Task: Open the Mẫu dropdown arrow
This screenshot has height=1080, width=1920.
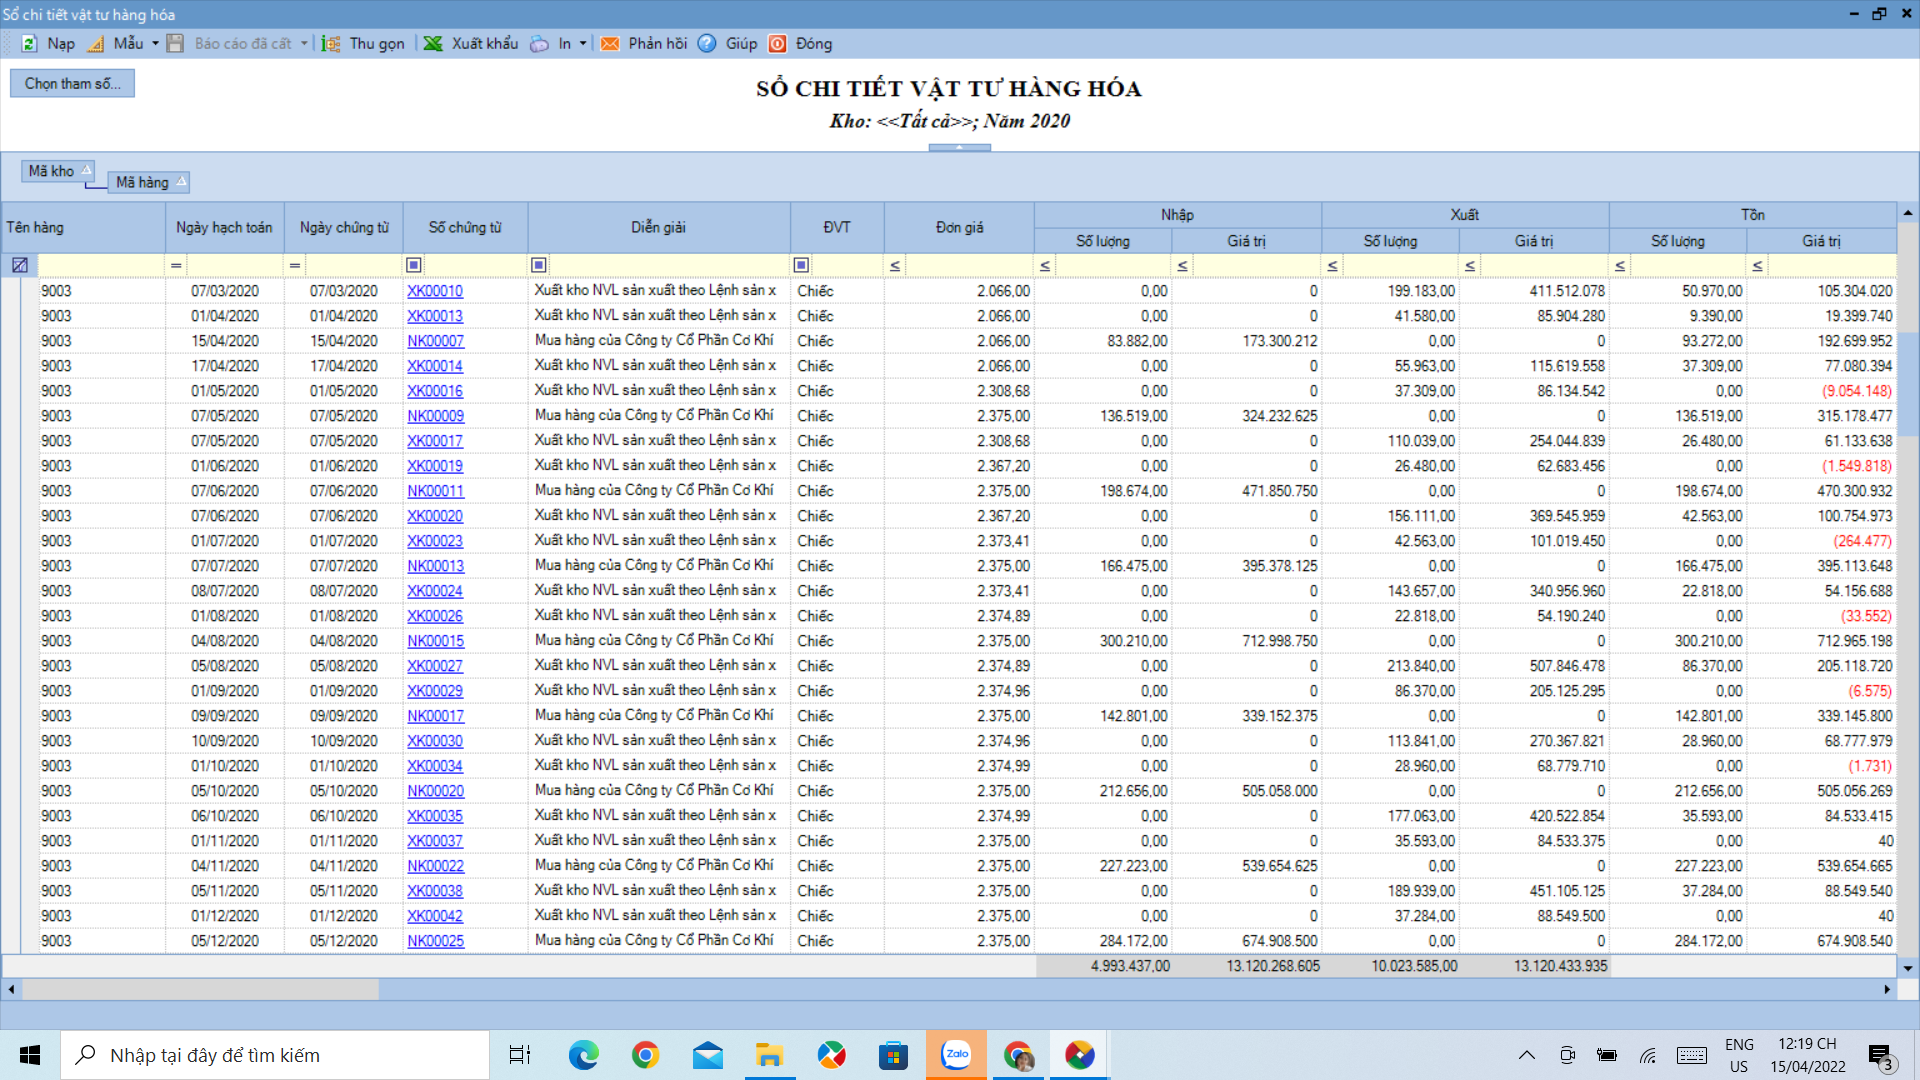Action: 155,44
